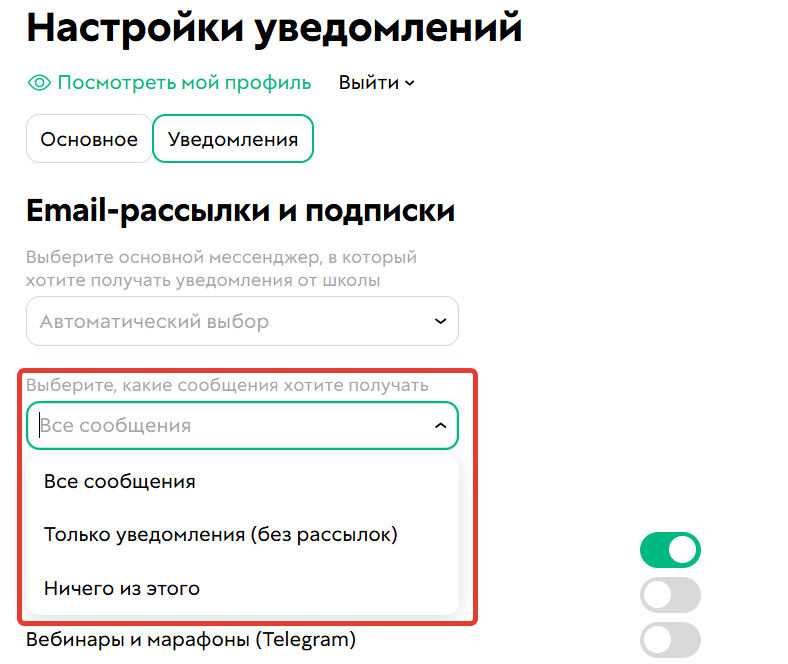Click the 'Настройки уведомлений' page title

pos(274,28)
